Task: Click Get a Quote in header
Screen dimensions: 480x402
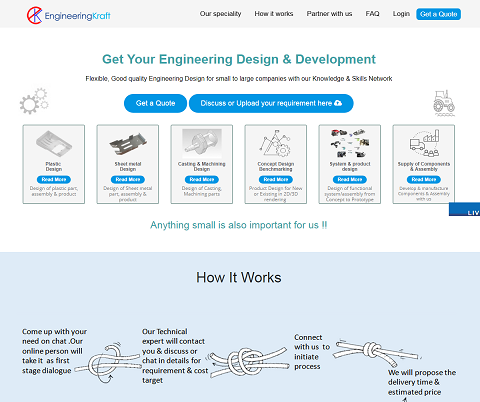Action: click(438, 14)
